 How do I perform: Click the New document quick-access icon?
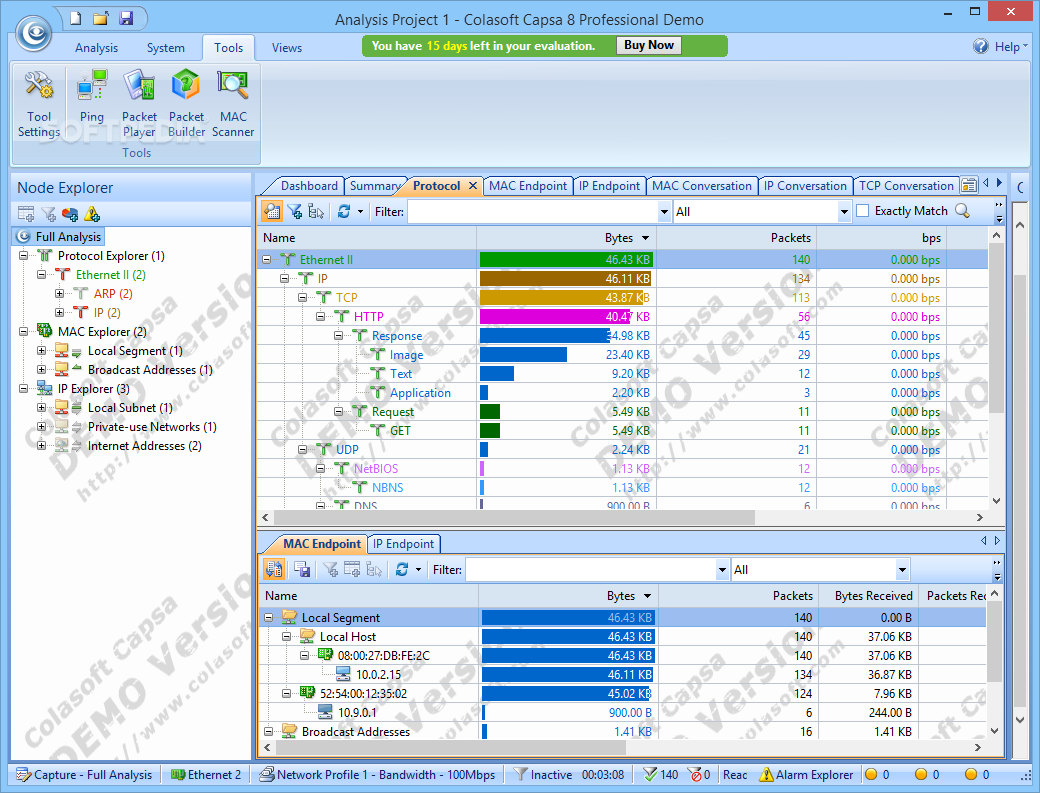click(76, 18)
